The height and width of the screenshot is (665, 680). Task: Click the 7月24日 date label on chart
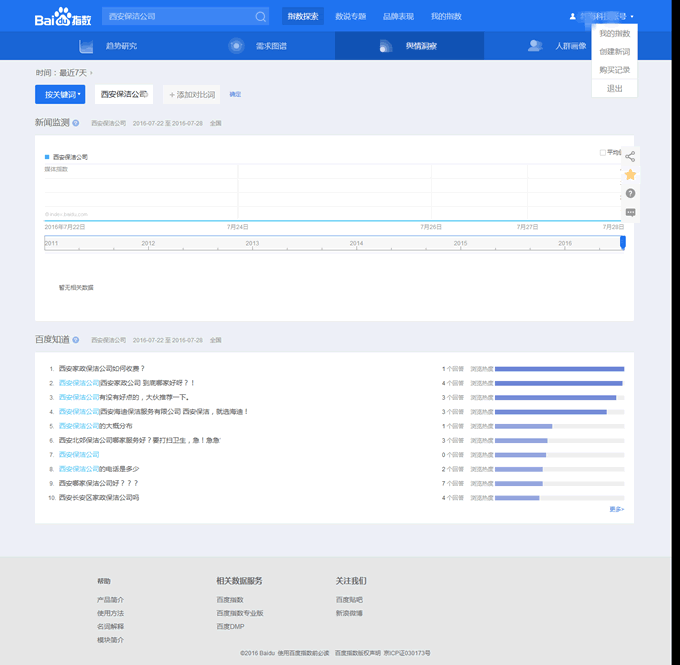point(238,227)
